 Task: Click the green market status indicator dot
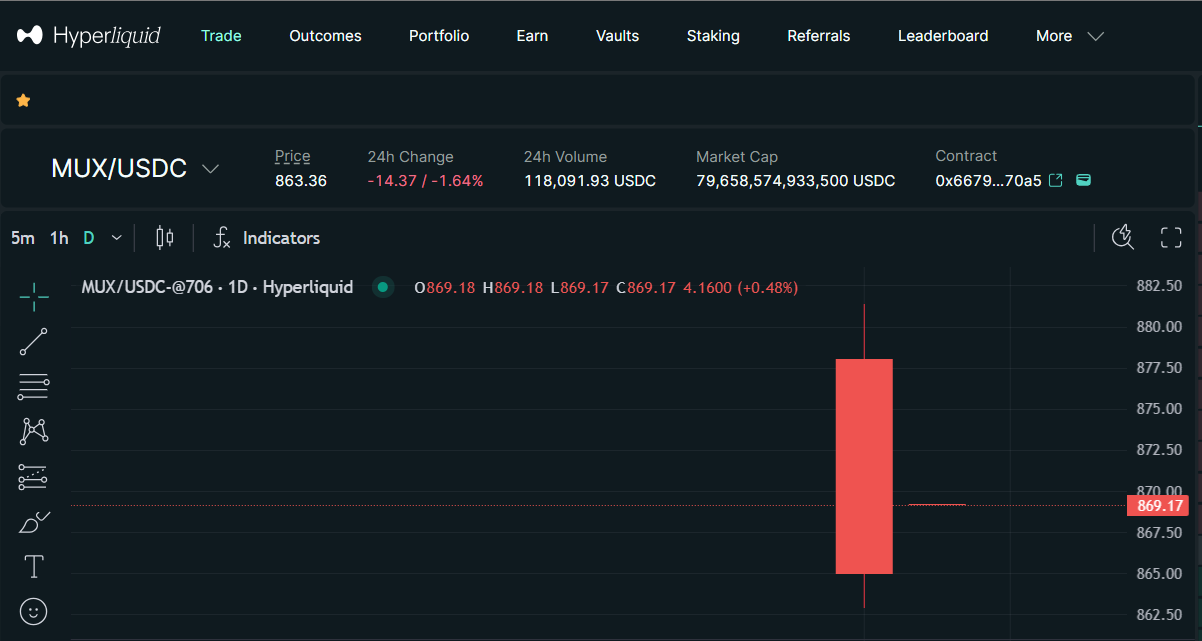tap(383, 288)
